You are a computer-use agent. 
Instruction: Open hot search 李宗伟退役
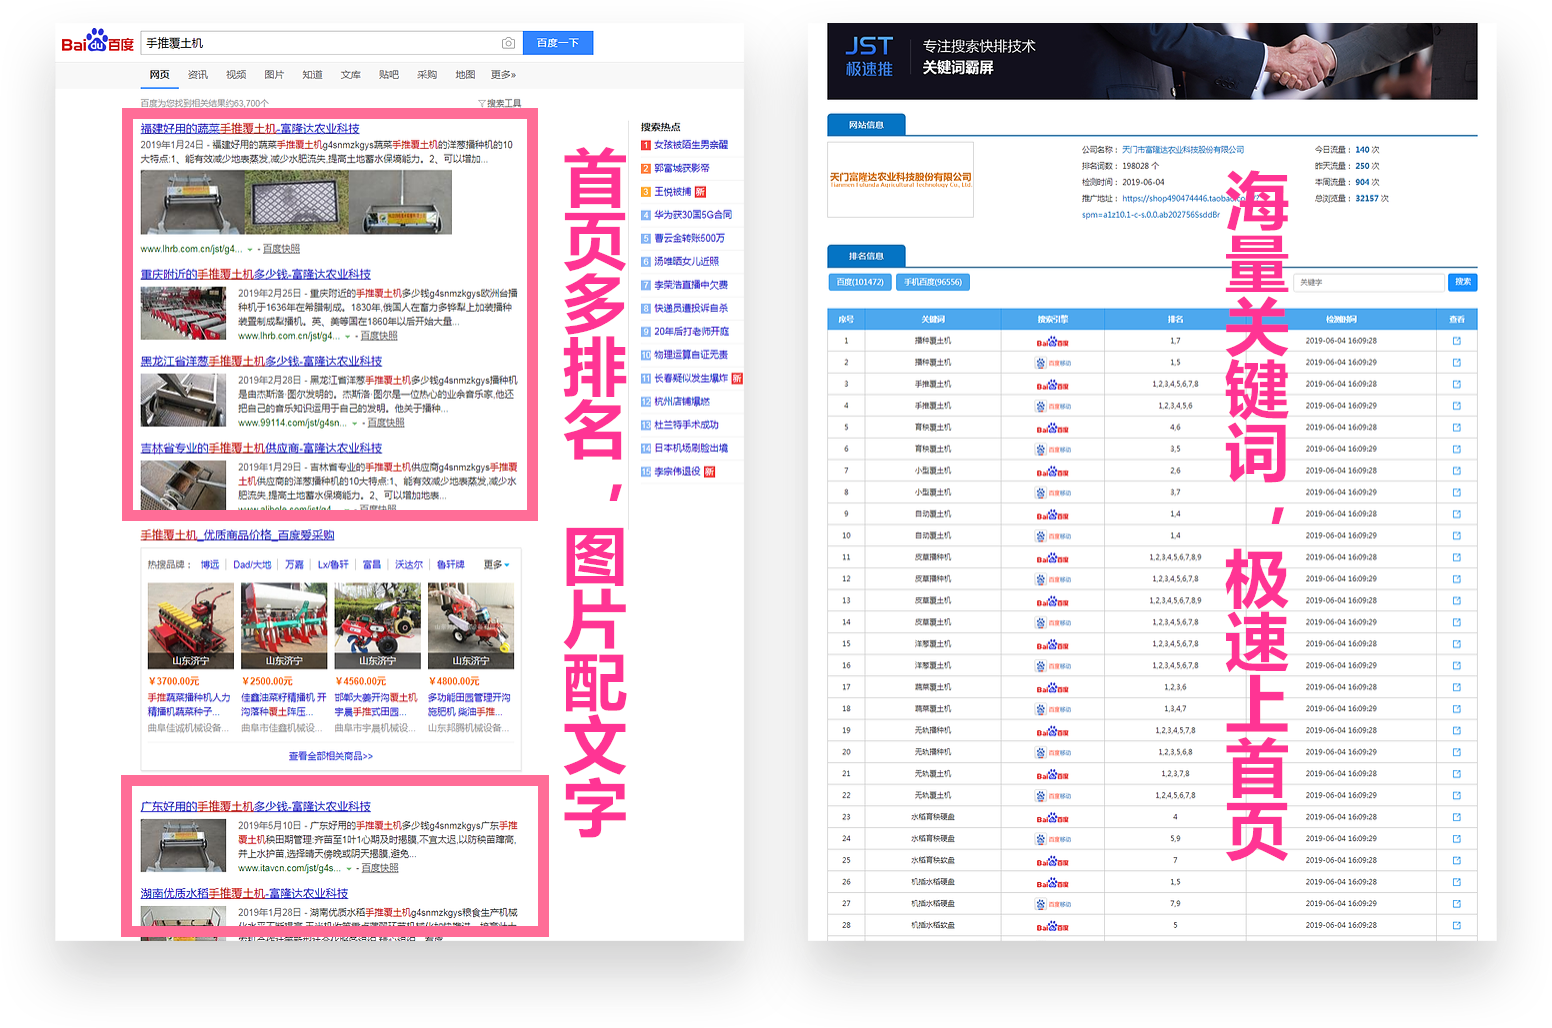[x=677, y=472]
